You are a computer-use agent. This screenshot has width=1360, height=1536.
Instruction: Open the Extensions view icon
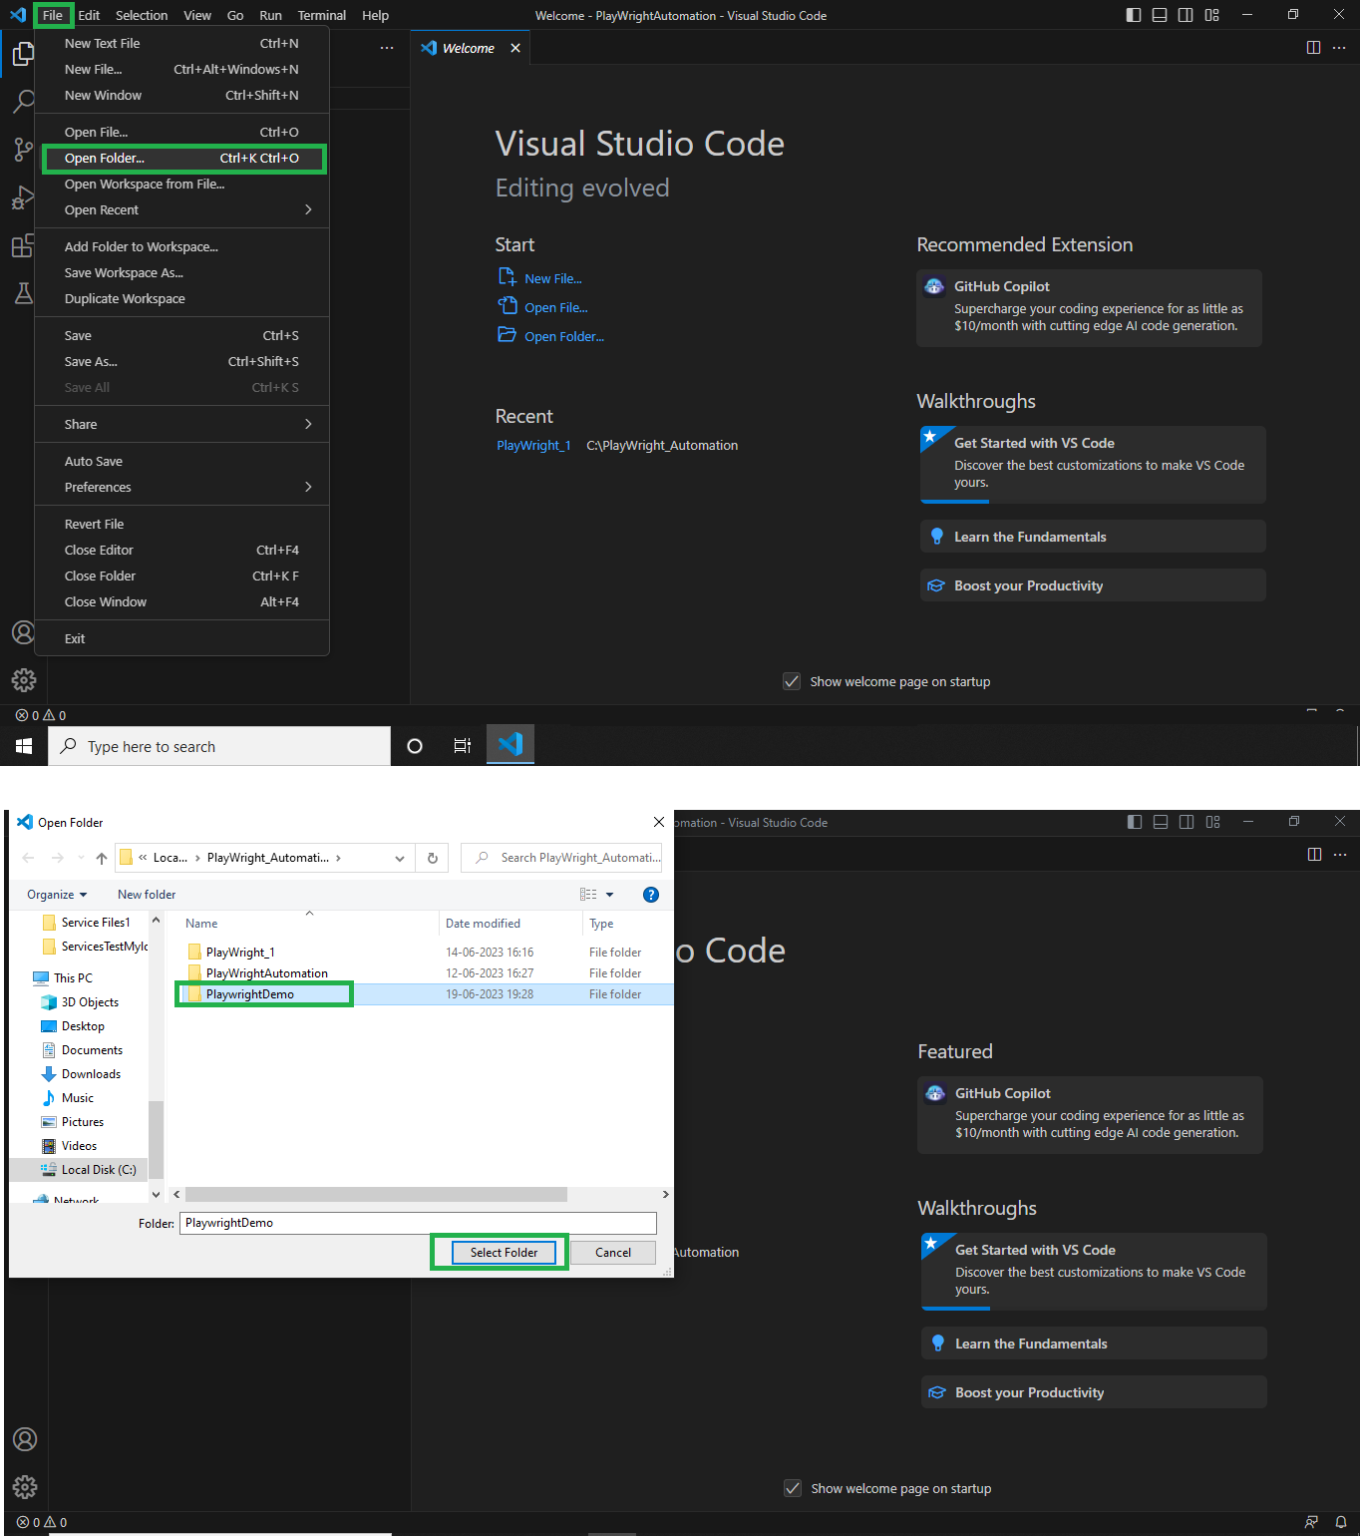click(23, 246)
